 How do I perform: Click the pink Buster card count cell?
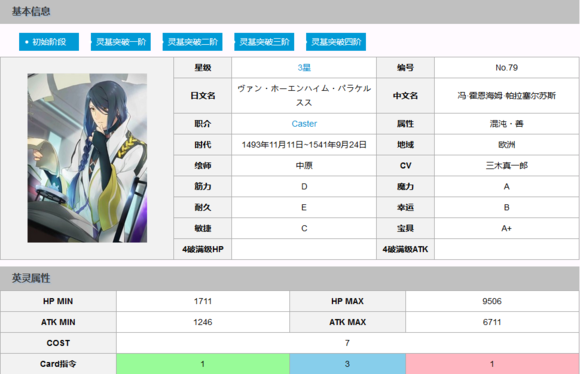(x=492, y=364)
